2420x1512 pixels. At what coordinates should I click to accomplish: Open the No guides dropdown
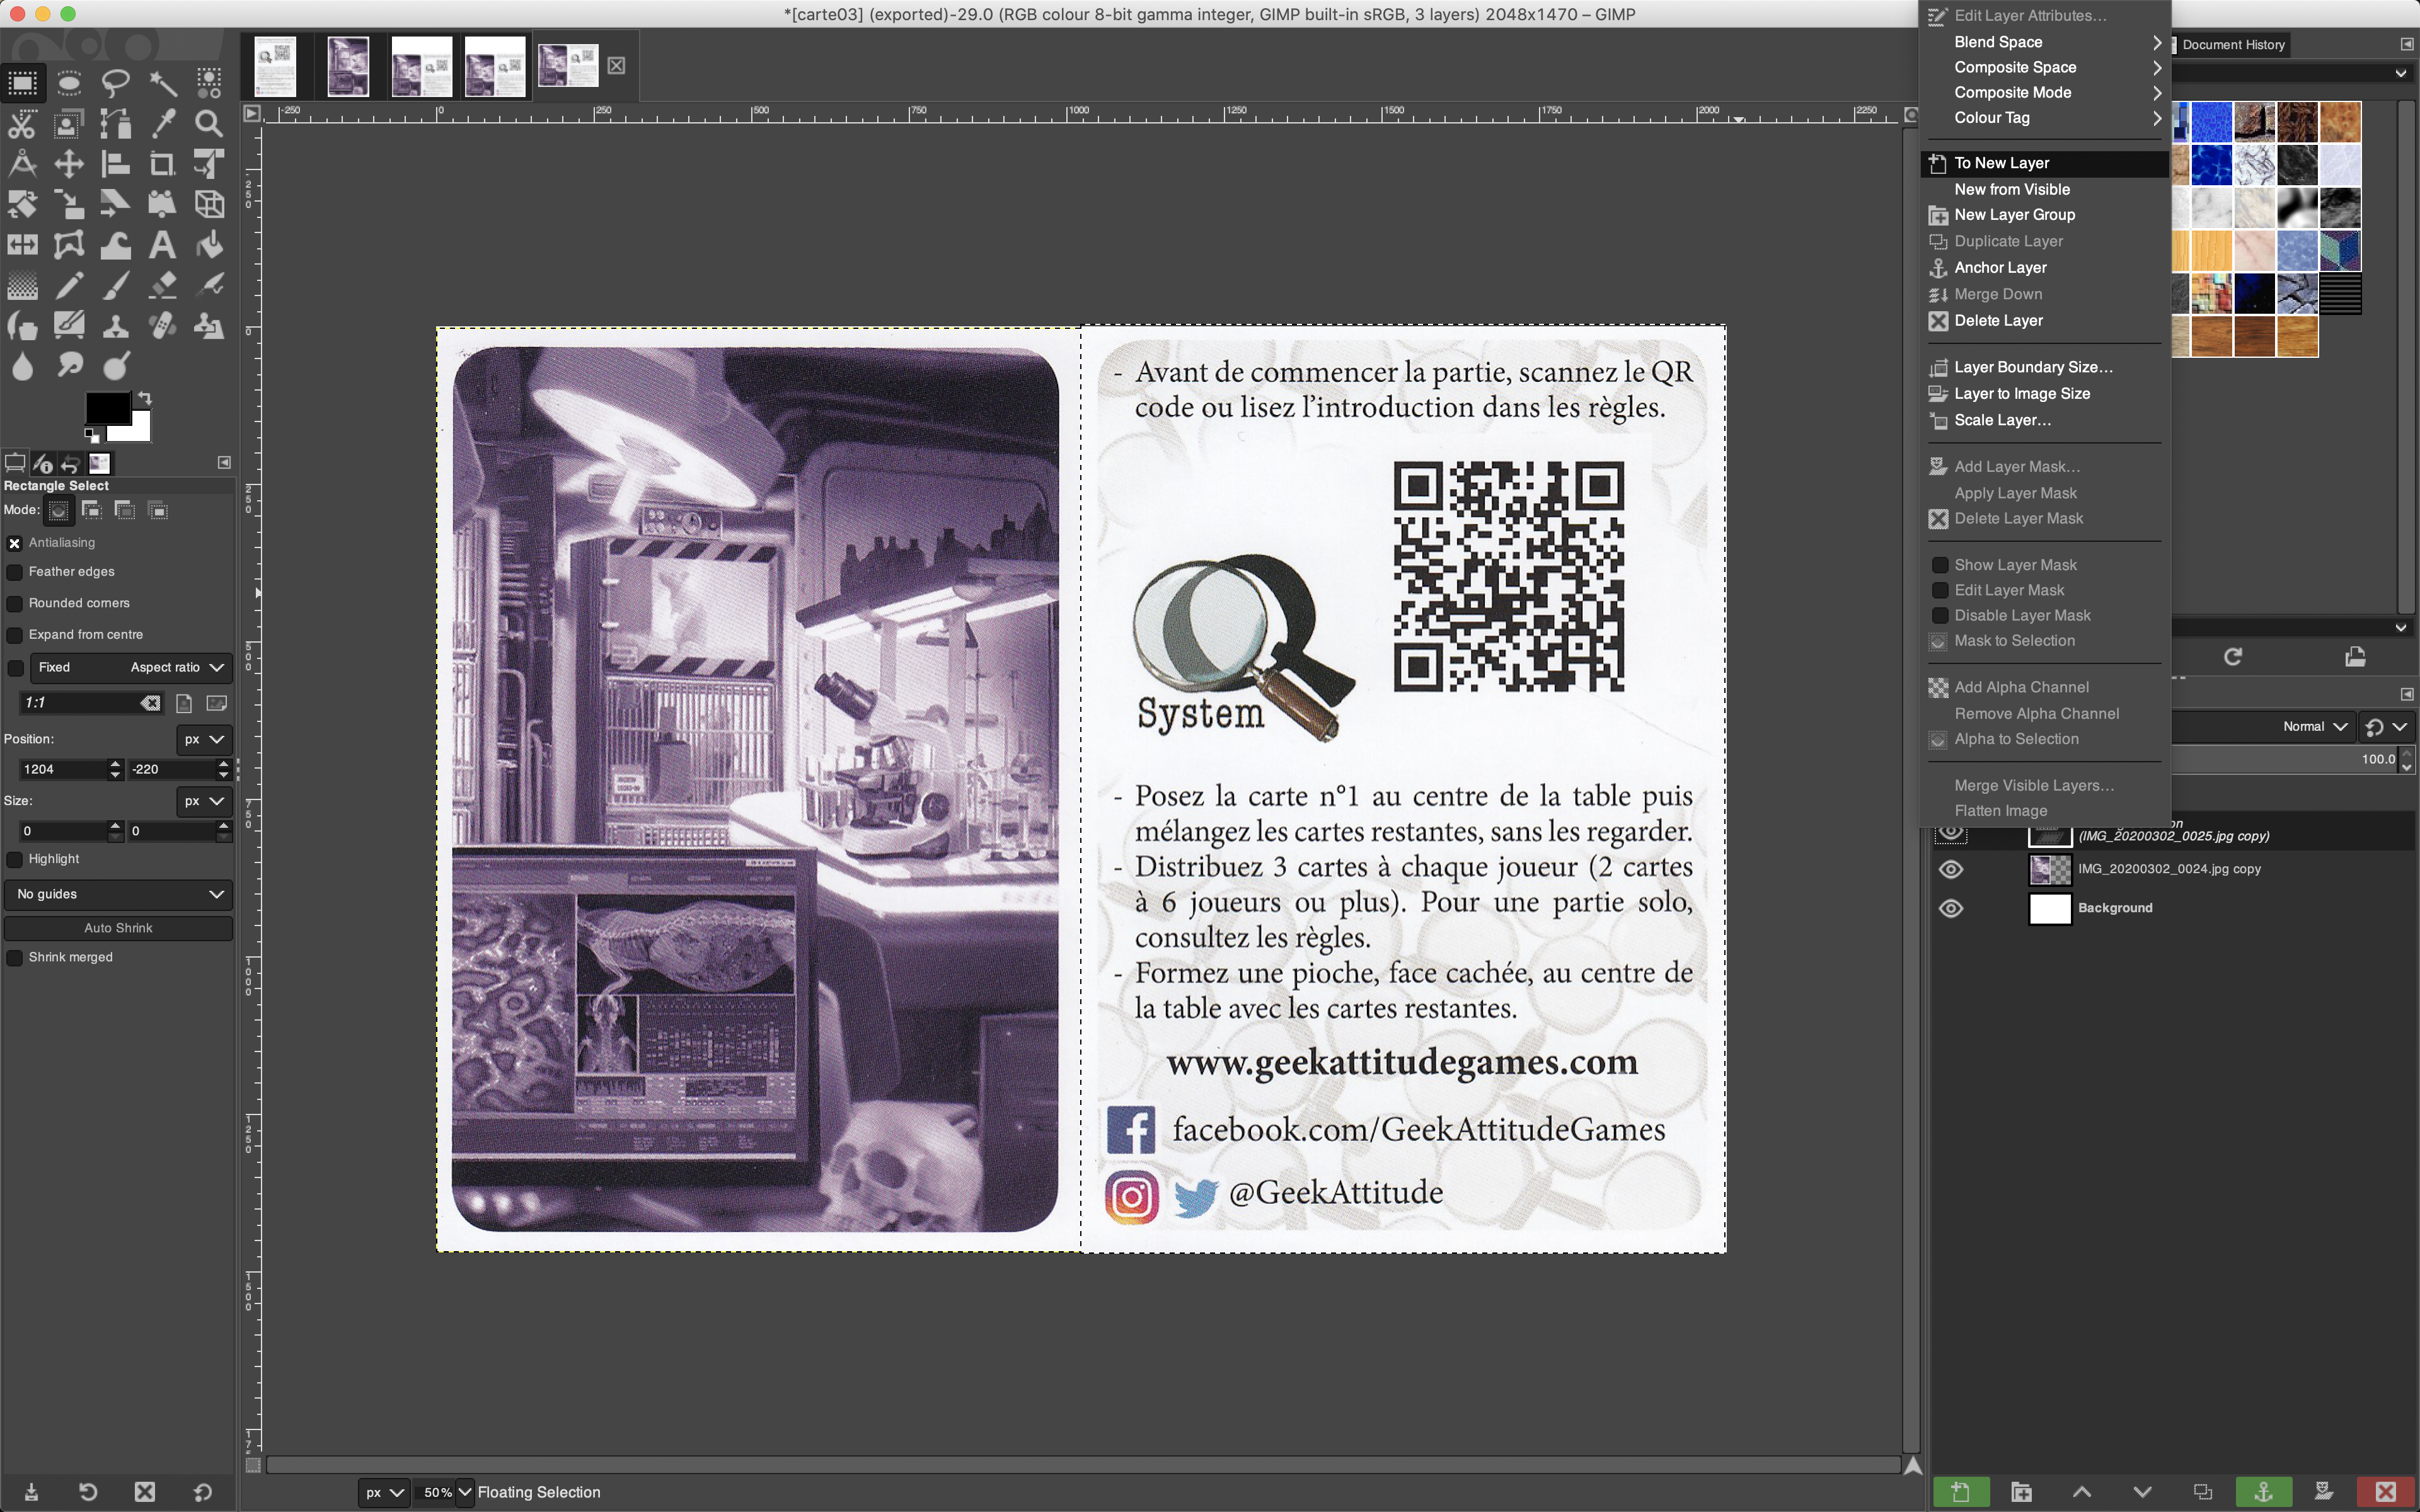click(x=119, y=894)
